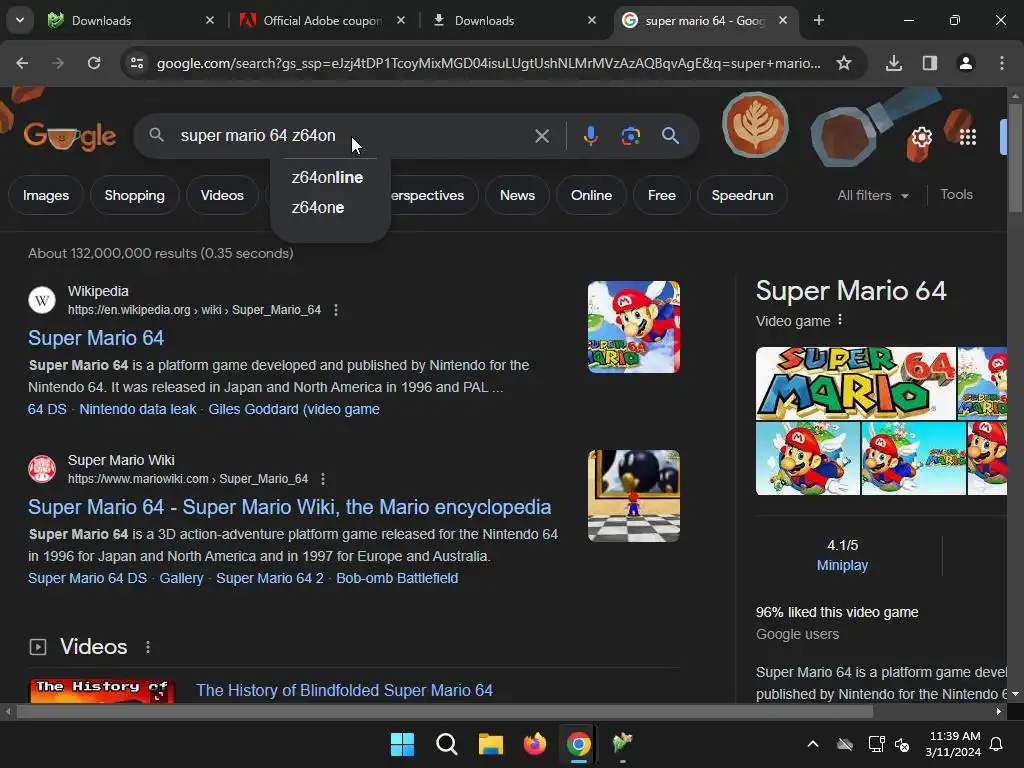Viewport: 1024px width, 768px height.
Task: Filter results by Videos
Action: (x=222, y=195)
